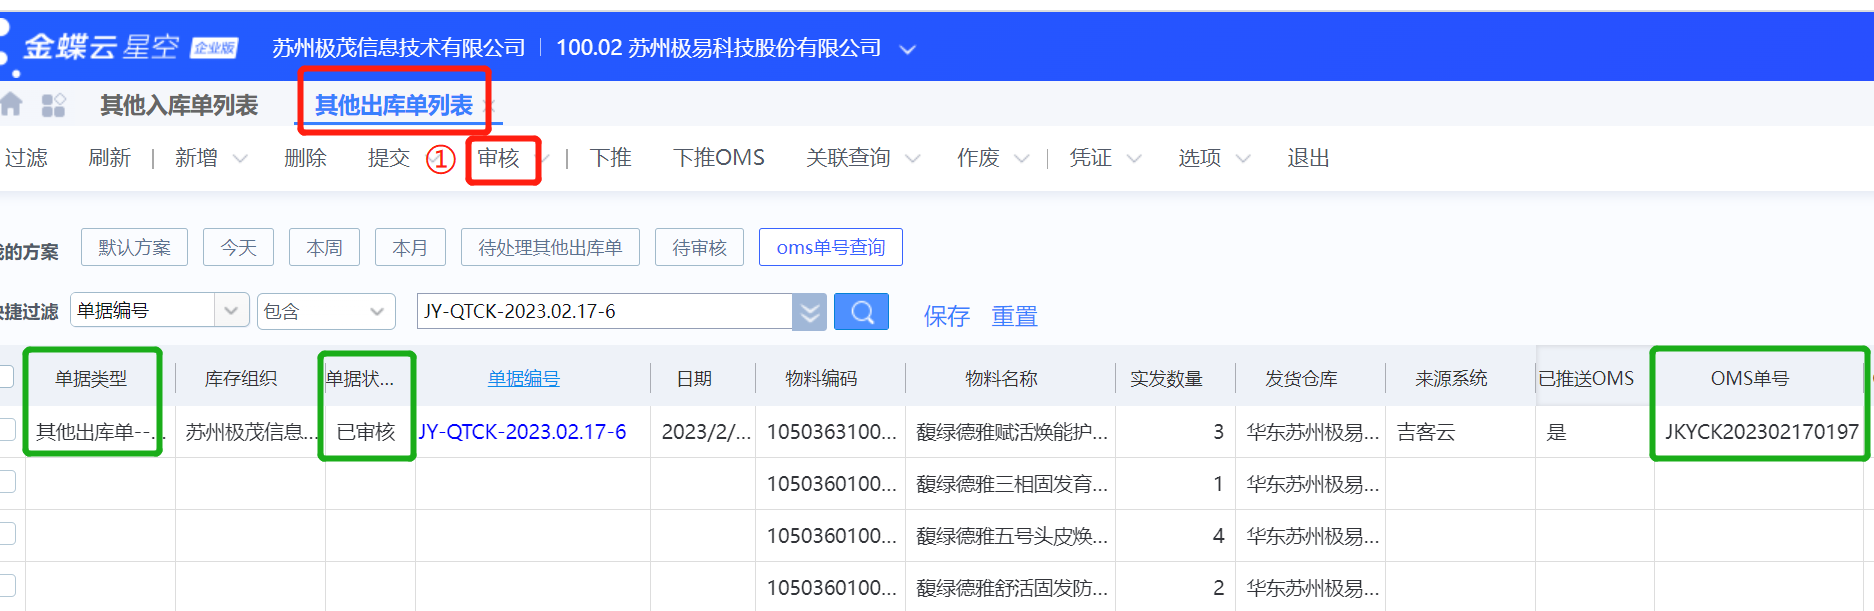Click 审核 in the toolbar
This screenshot has height=611, width=1874.
498,158
